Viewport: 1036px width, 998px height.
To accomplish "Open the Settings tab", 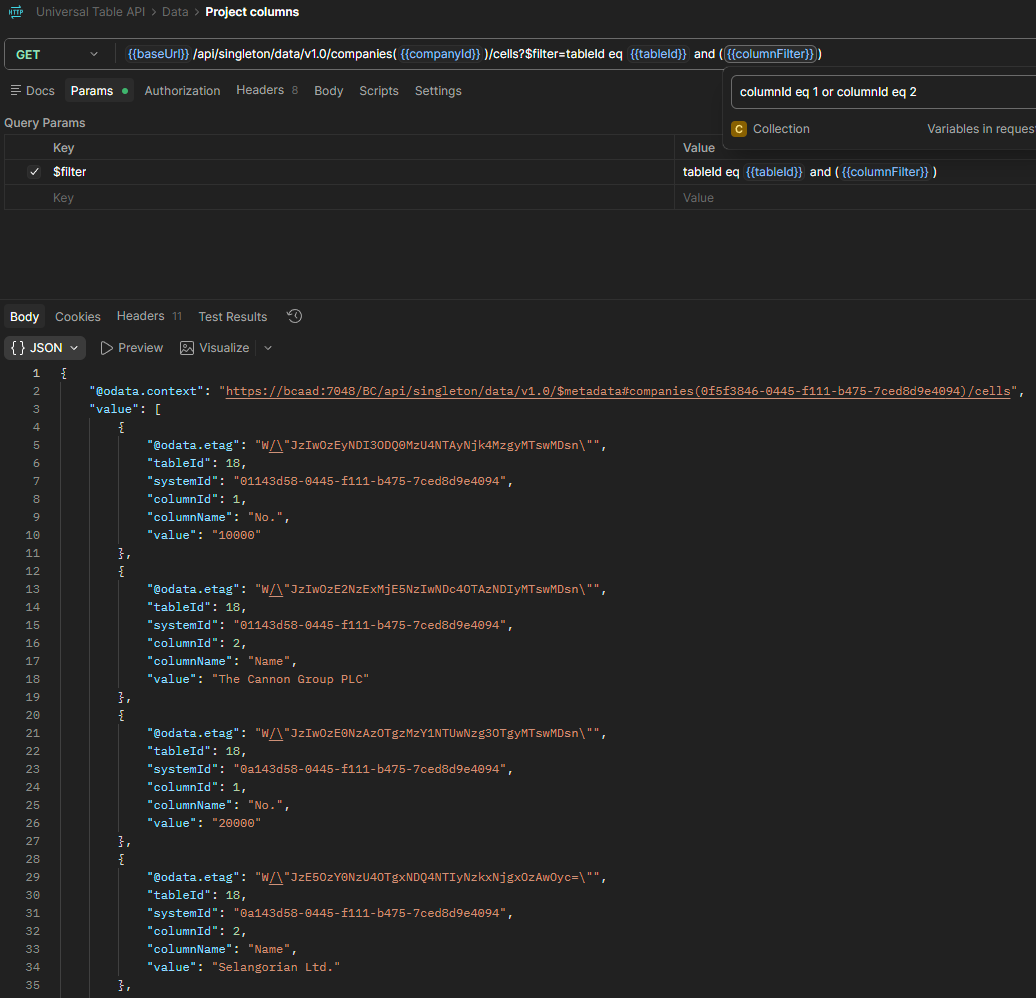I will coord(438,91).
